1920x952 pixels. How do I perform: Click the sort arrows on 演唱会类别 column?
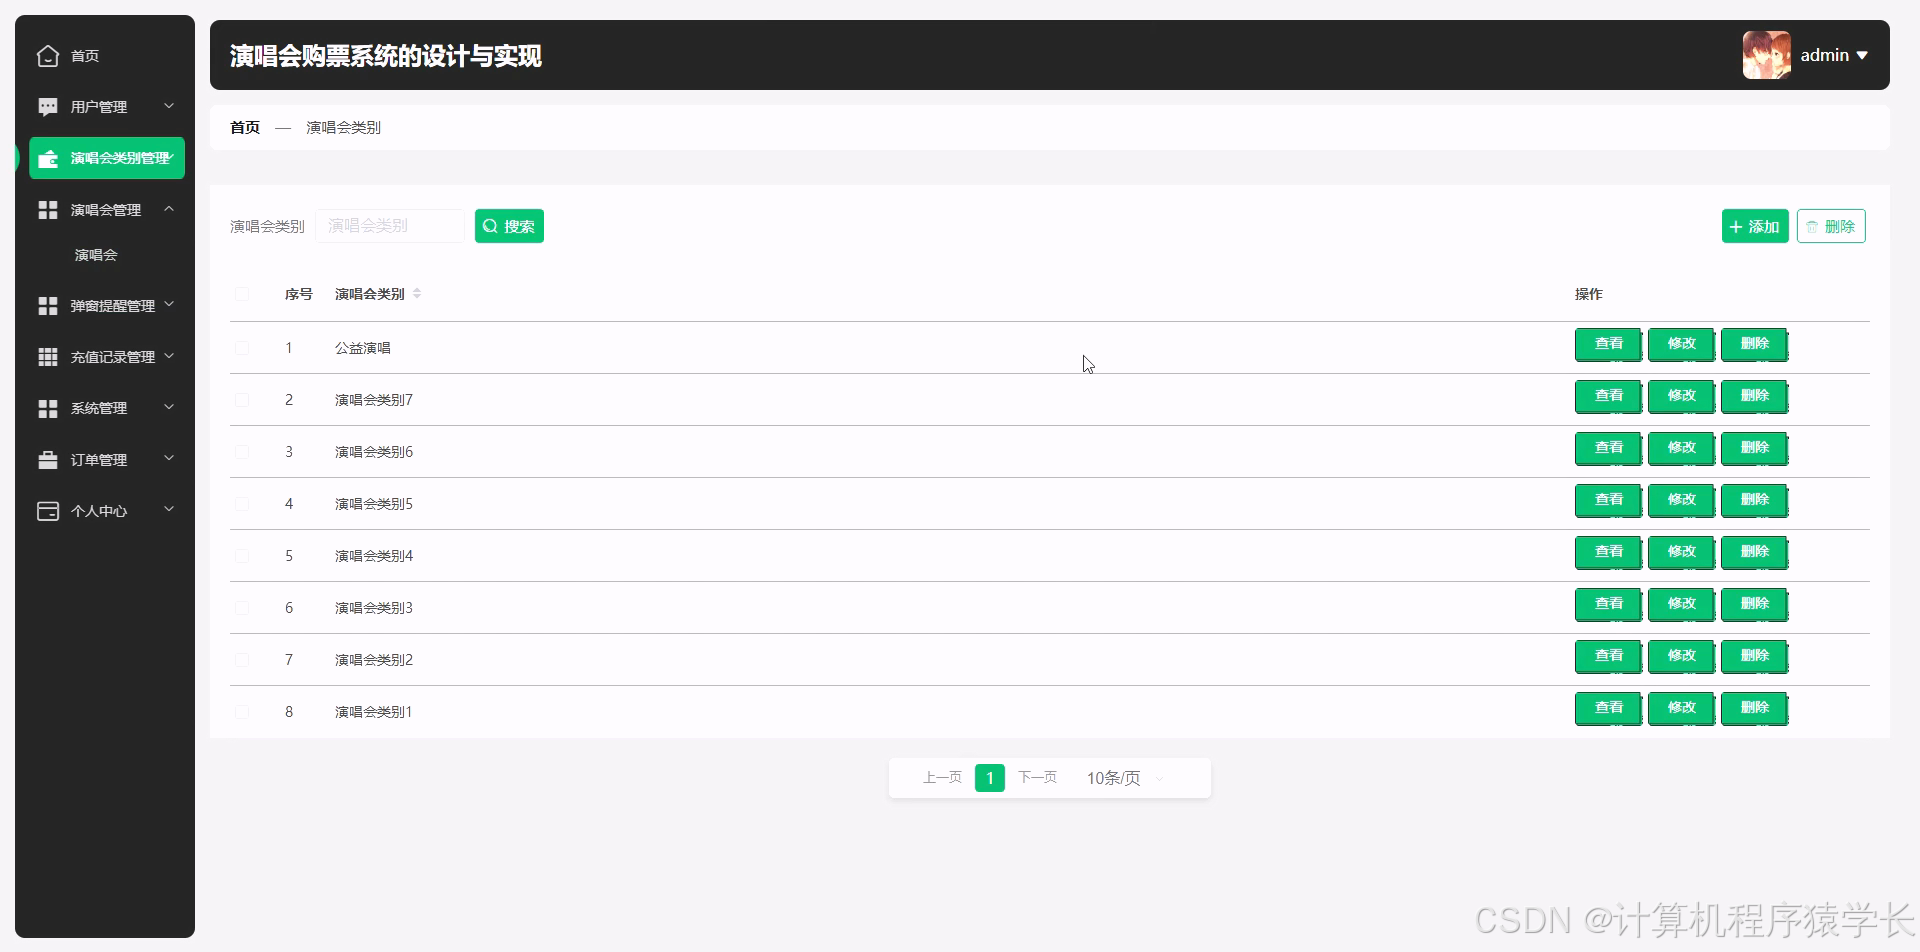(x=417, y=294)
